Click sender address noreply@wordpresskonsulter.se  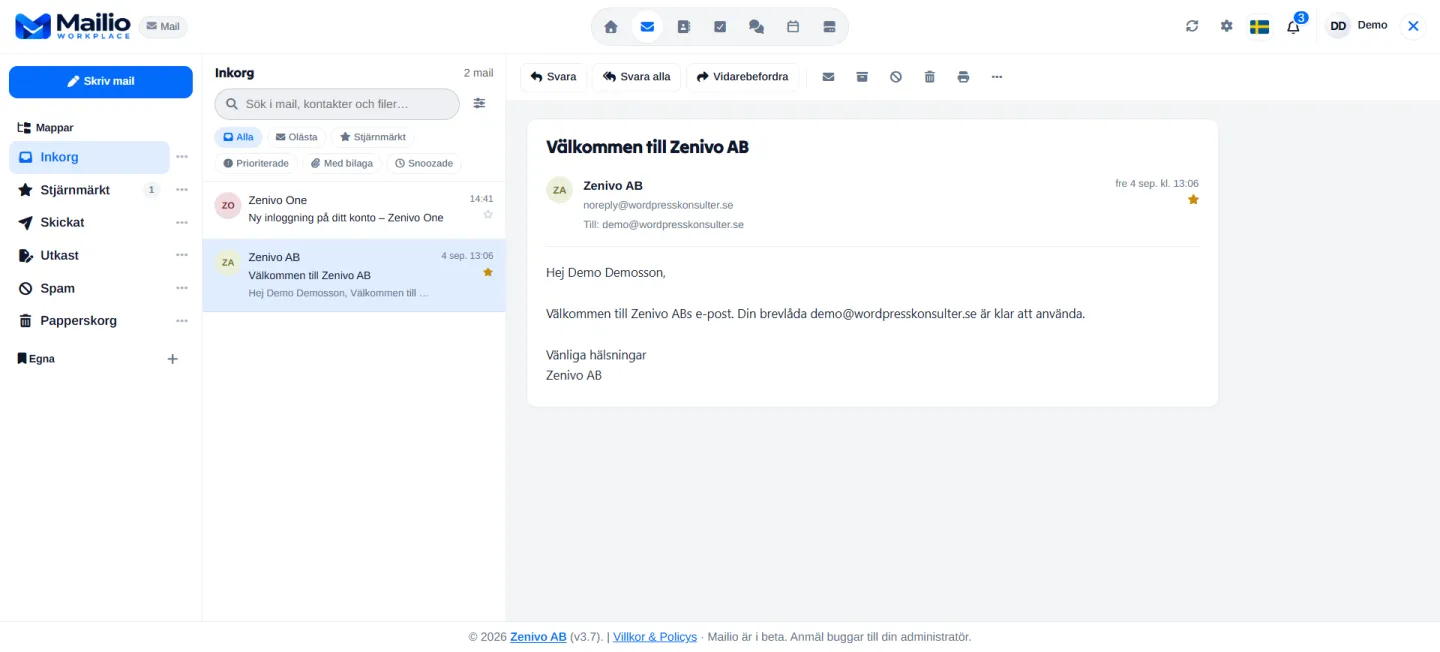pyautogui.click(x=658, y=205)
